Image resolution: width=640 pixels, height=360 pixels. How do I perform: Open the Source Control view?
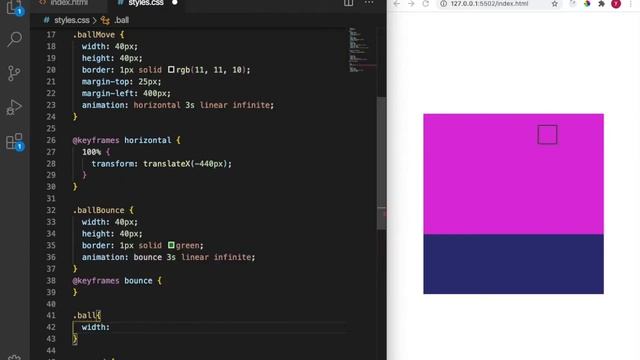14,73
